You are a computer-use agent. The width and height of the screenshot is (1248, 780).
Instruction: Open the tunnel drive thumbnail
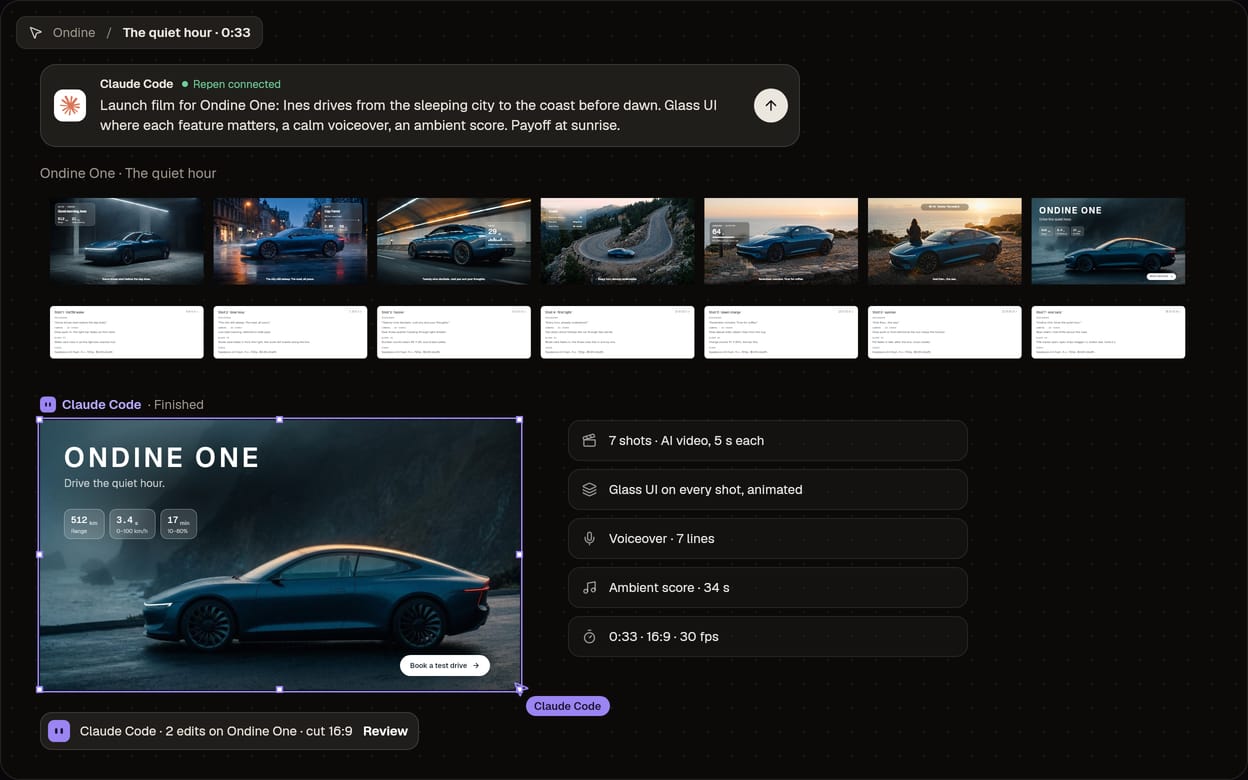[x=454, y=241]
